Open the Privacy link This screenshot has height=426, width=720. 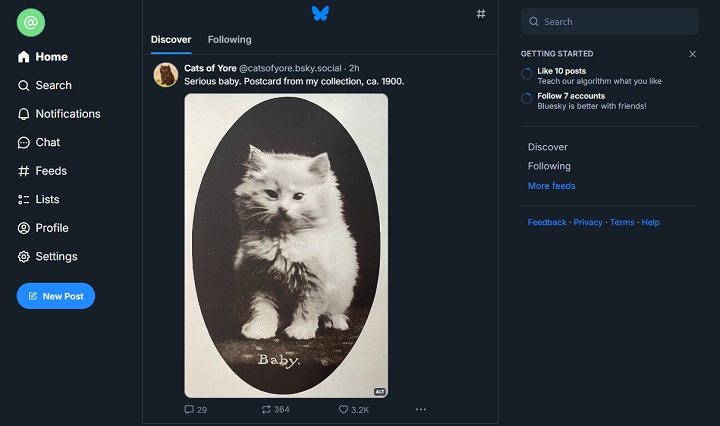[x=588, y=222]
